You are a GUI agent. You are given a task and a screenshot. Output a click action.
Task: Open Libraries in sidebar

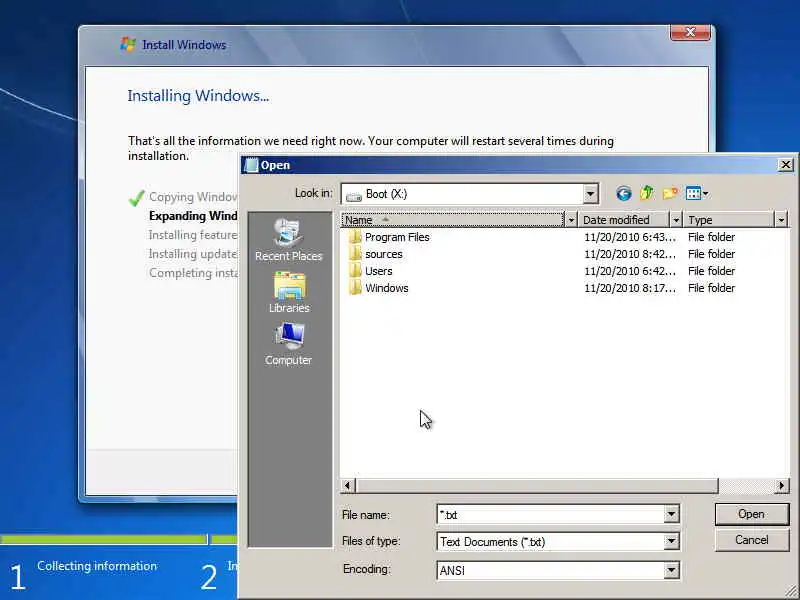(x=289, y=292)
